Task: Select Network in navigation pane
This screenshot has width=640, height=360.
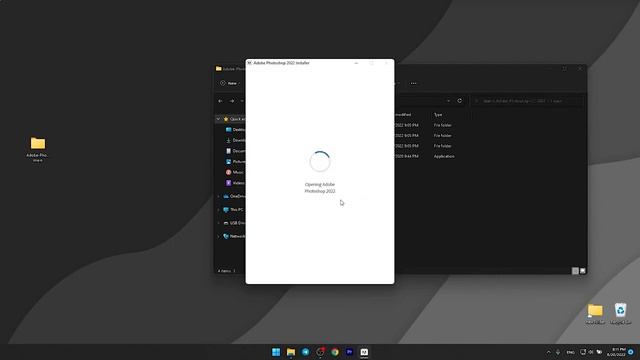Action: tap(234, 236)
